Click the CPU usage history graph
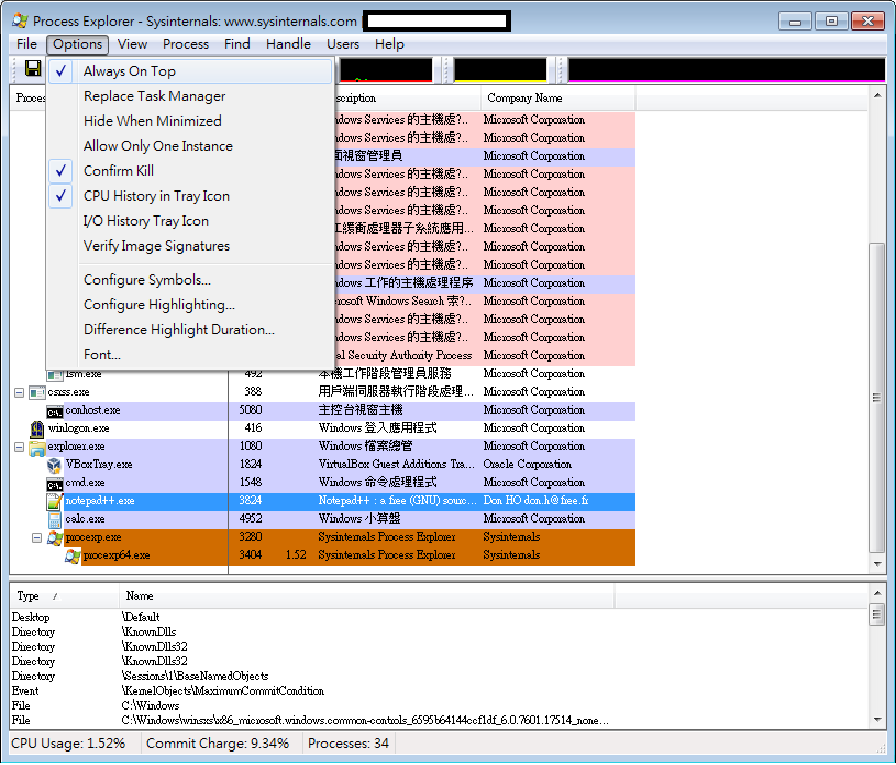The height and width of the screenshot is (765, 896). pos(386,70)
